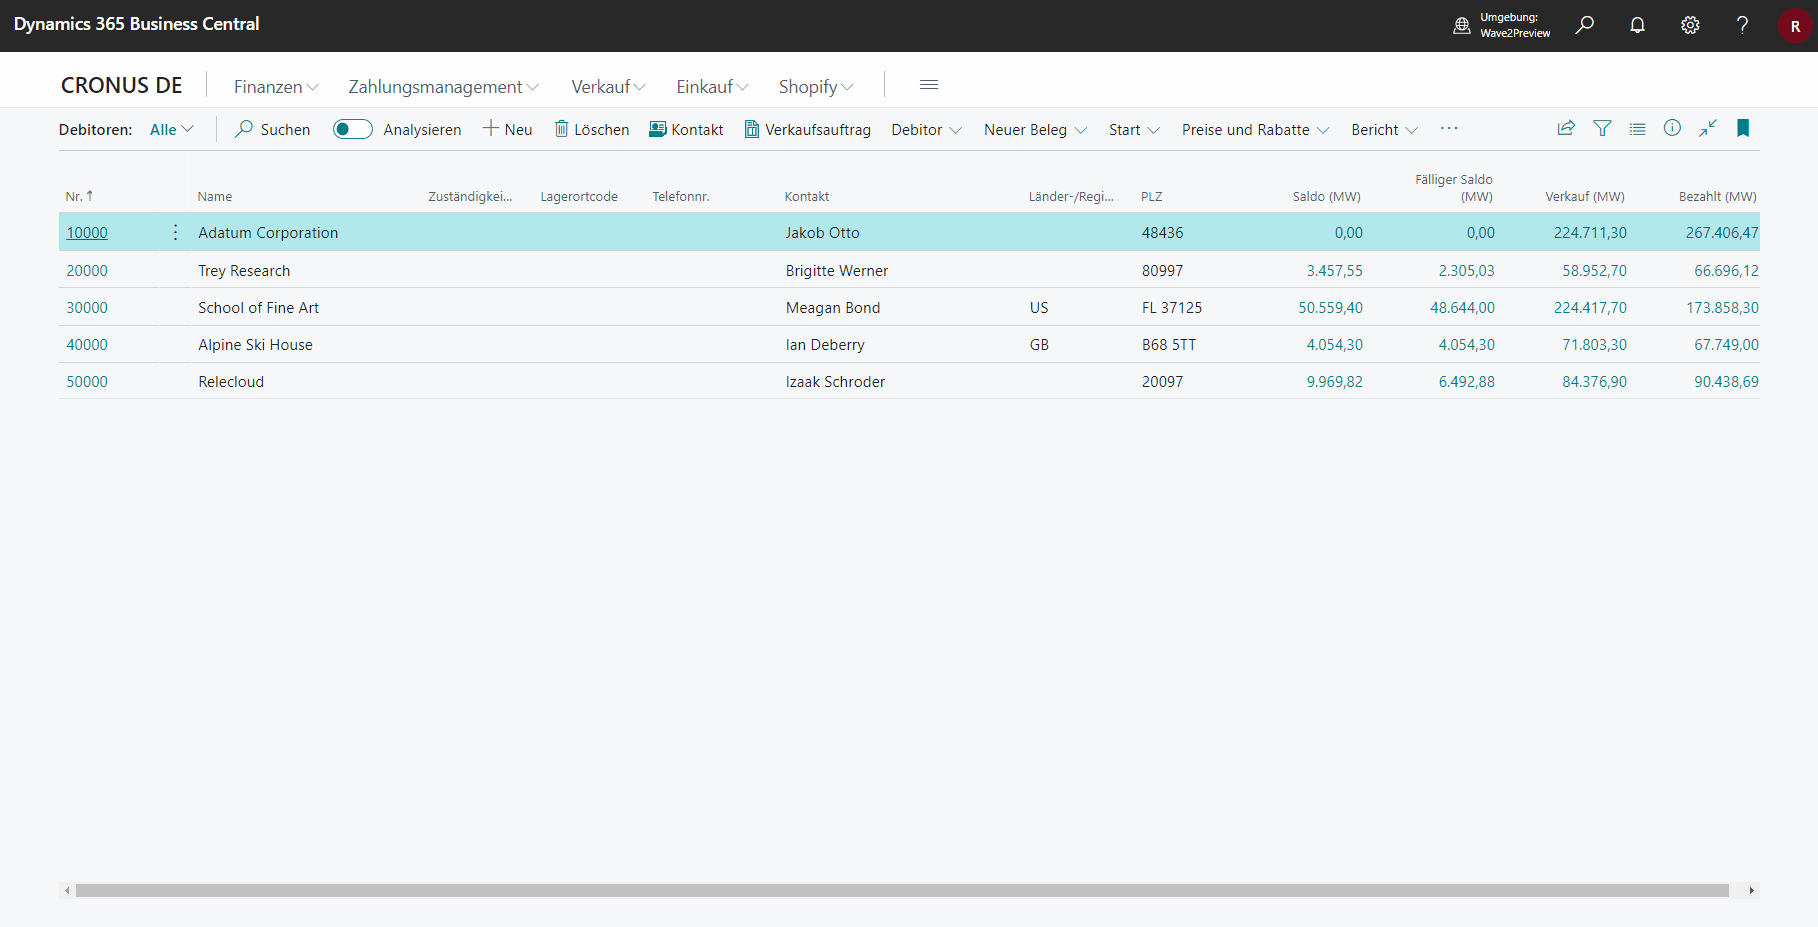Screen dimensions: 1818x927
Task: Click the bookmark page icon
Action: pos(1743,128)
